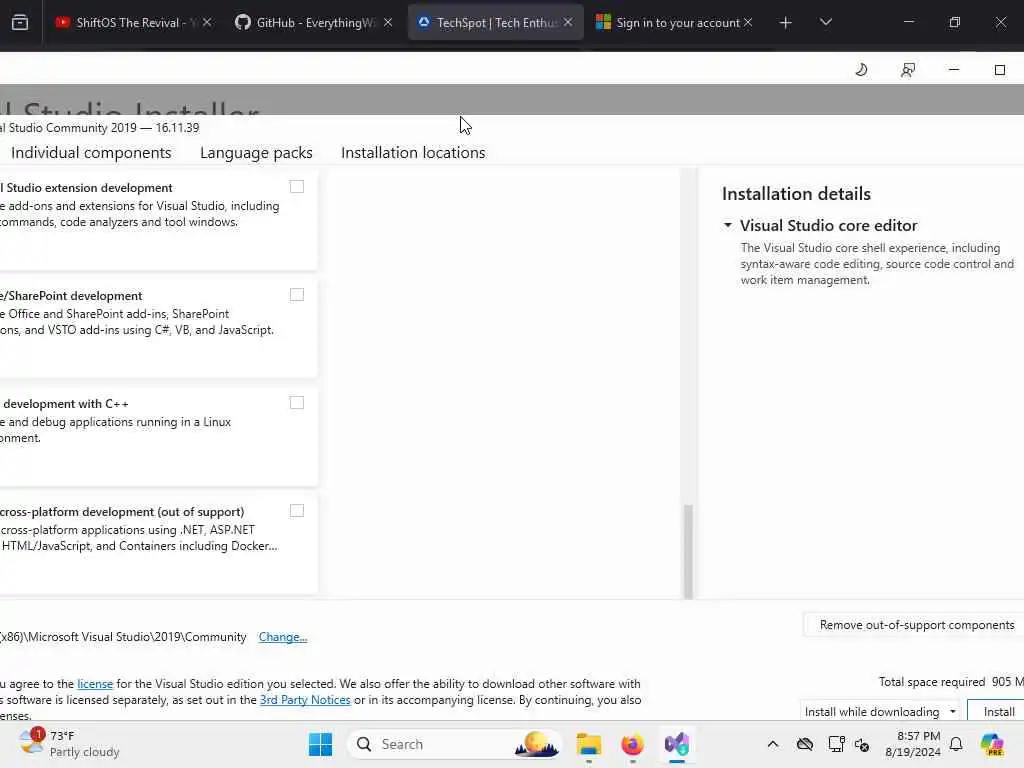Click the feedback person icon

(908, 70)
